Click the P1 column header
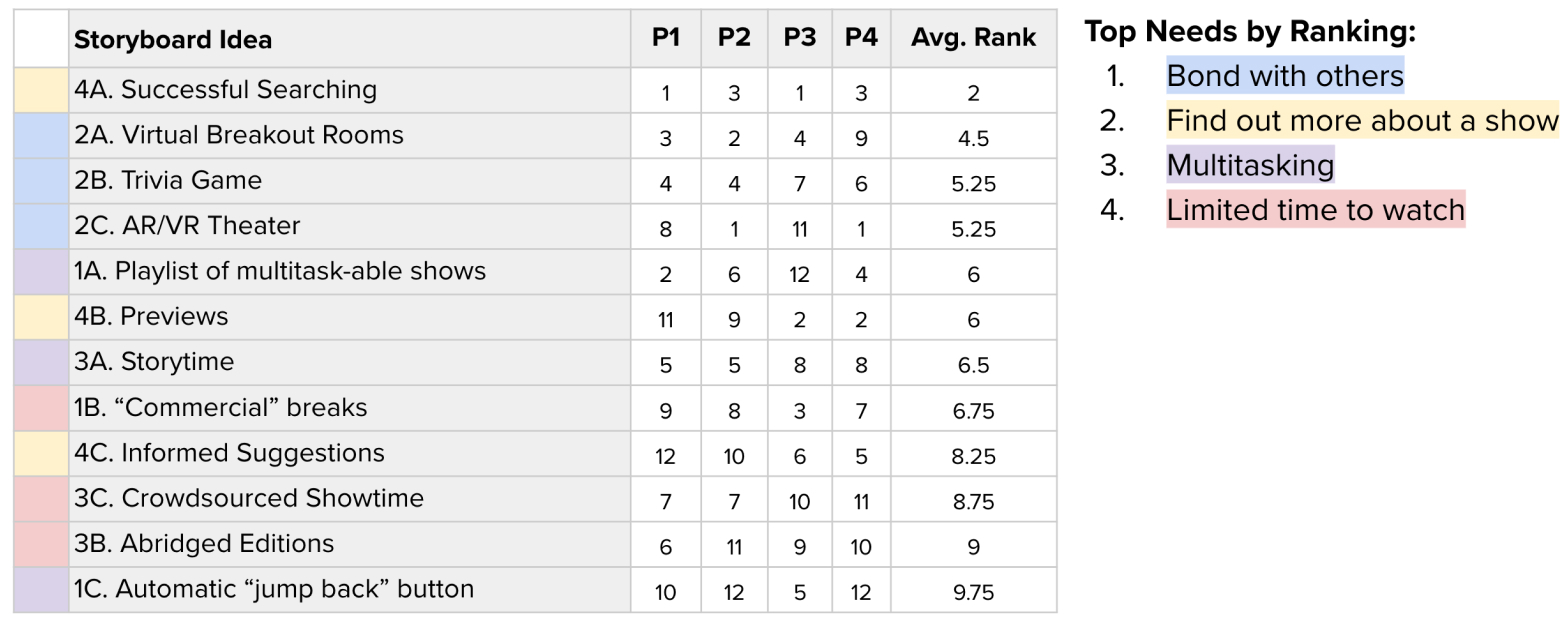The width and height of the screenshot is (1568, 623). point(666,39)
